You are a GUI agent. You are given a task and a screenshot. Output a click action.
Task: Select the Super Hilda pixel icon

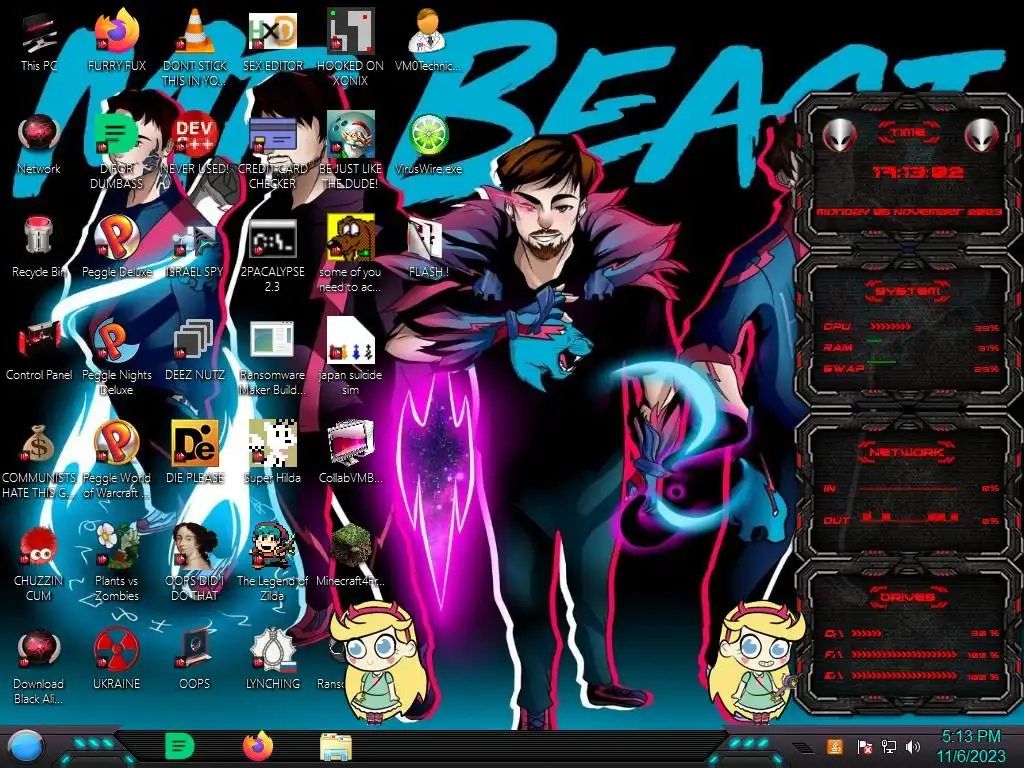point(272,454)
